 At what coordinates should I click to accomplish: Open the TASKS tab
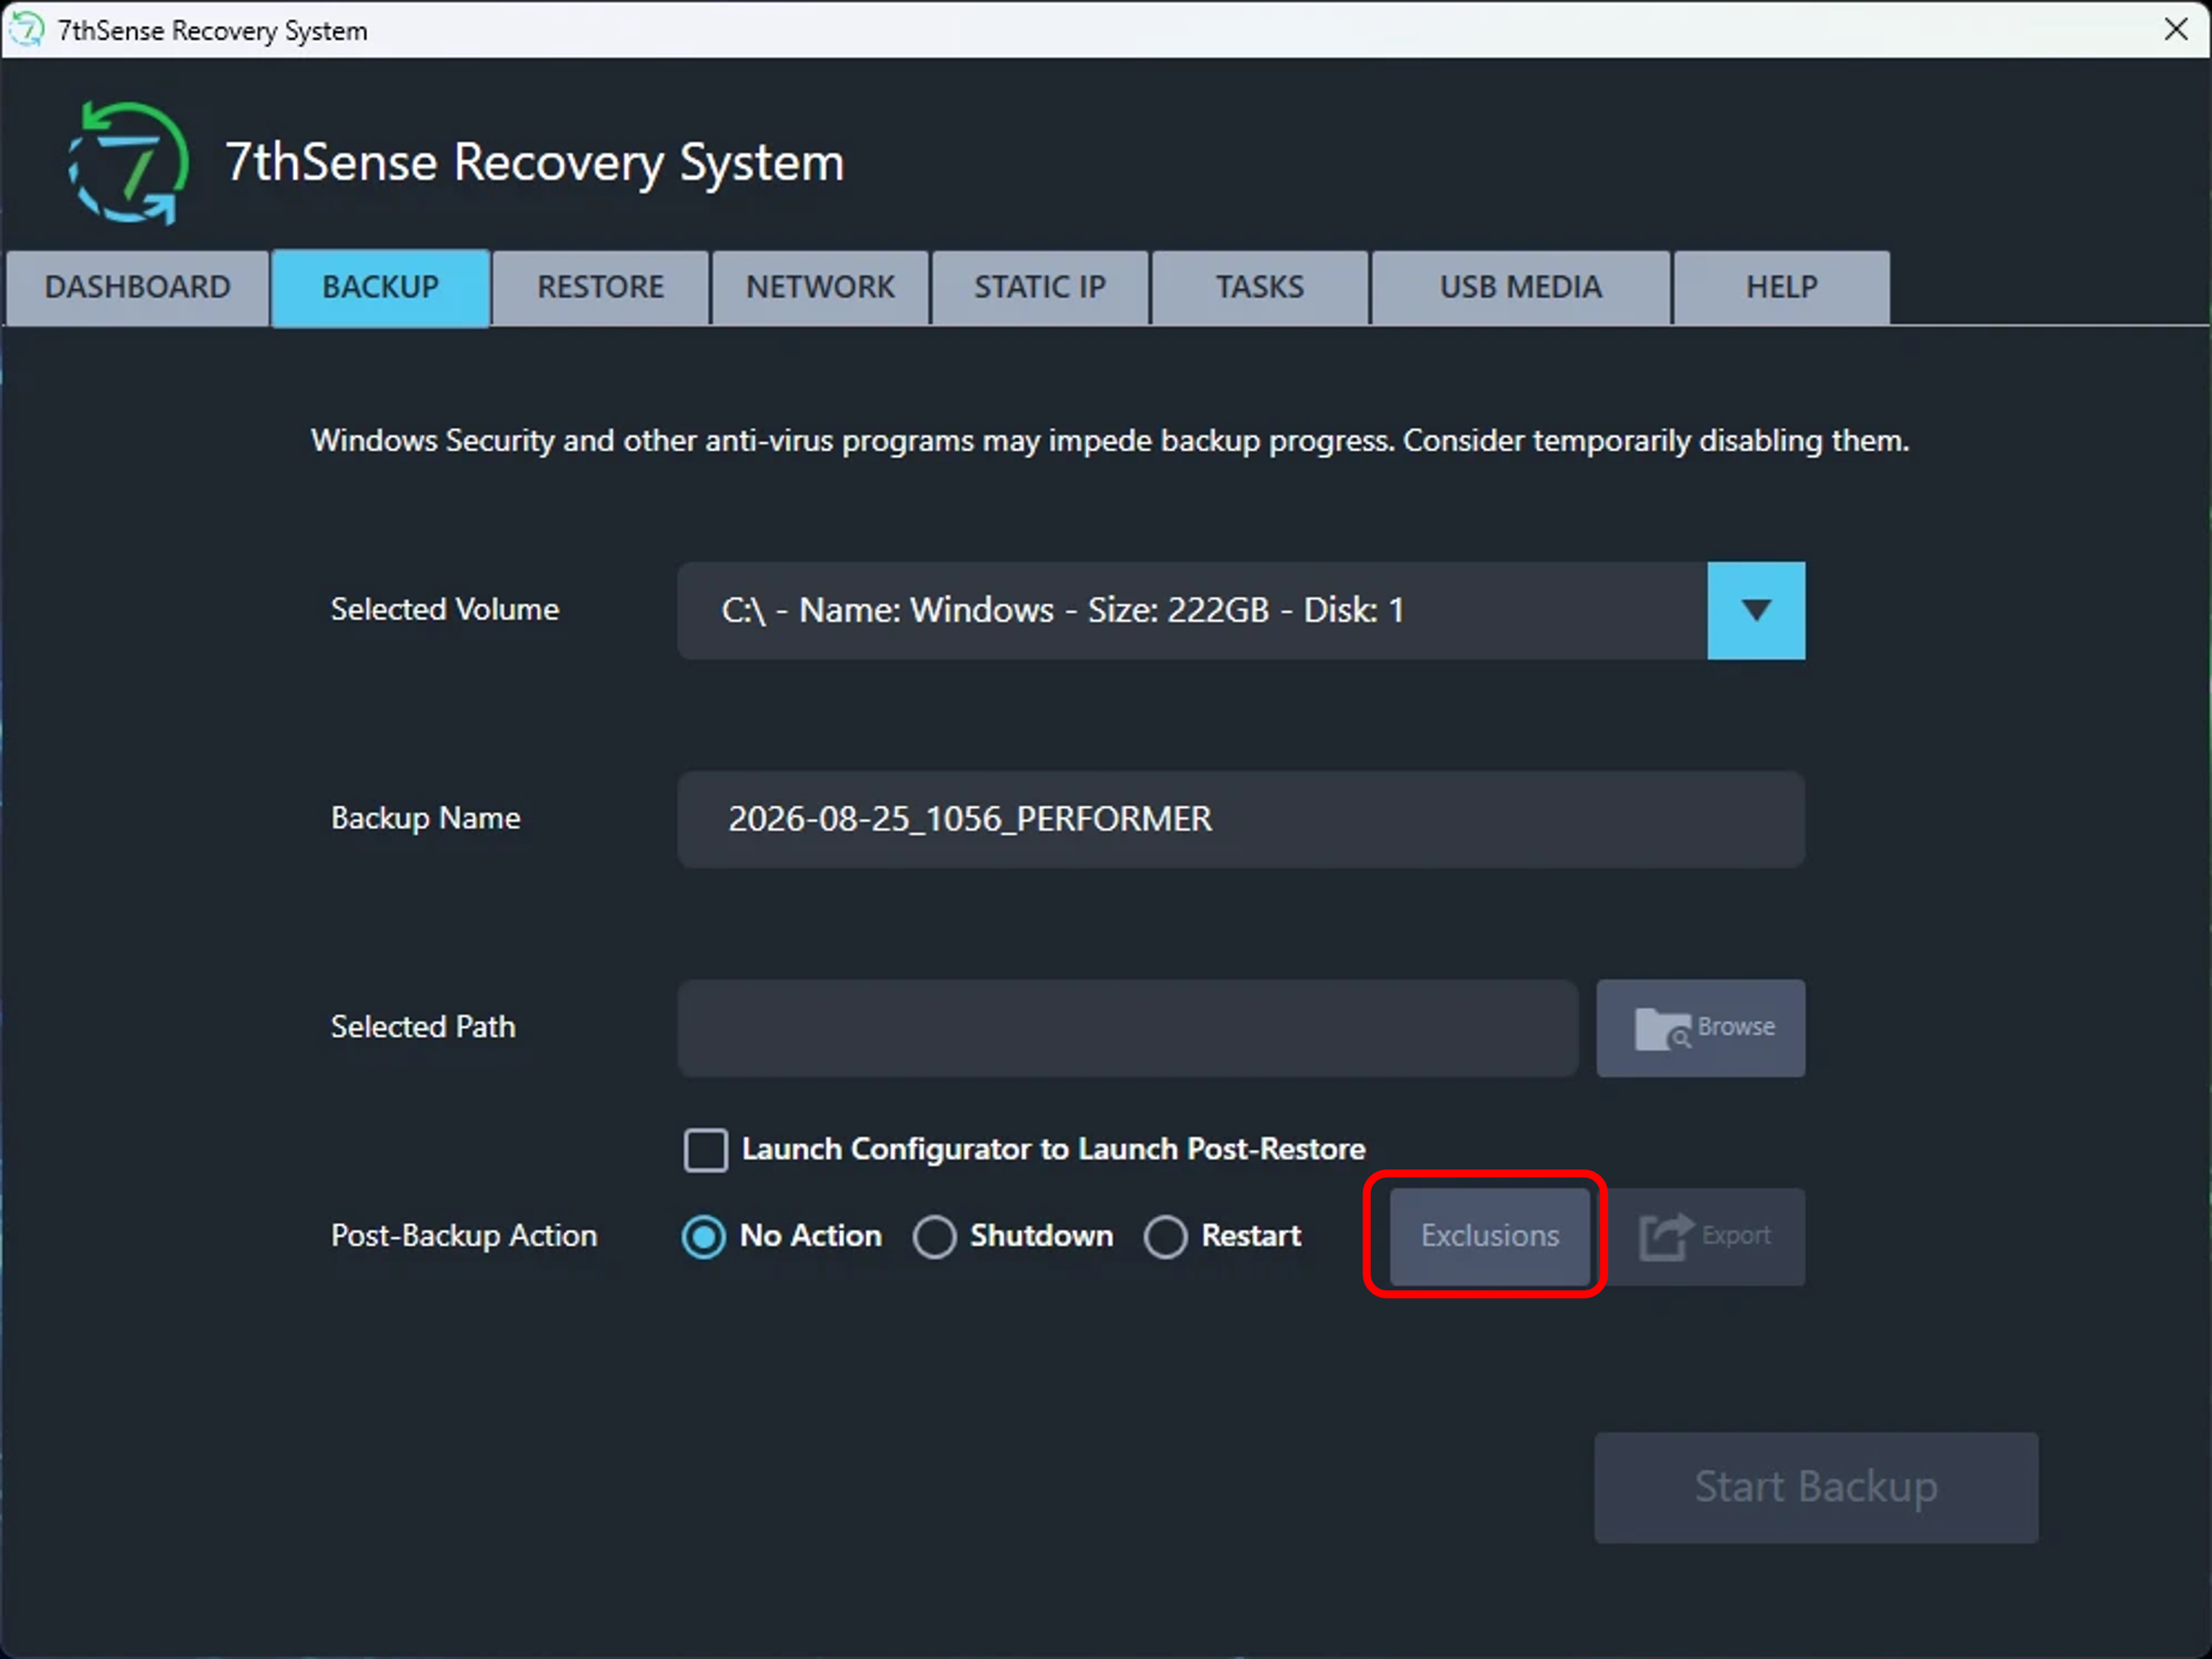coord(1260,288)
